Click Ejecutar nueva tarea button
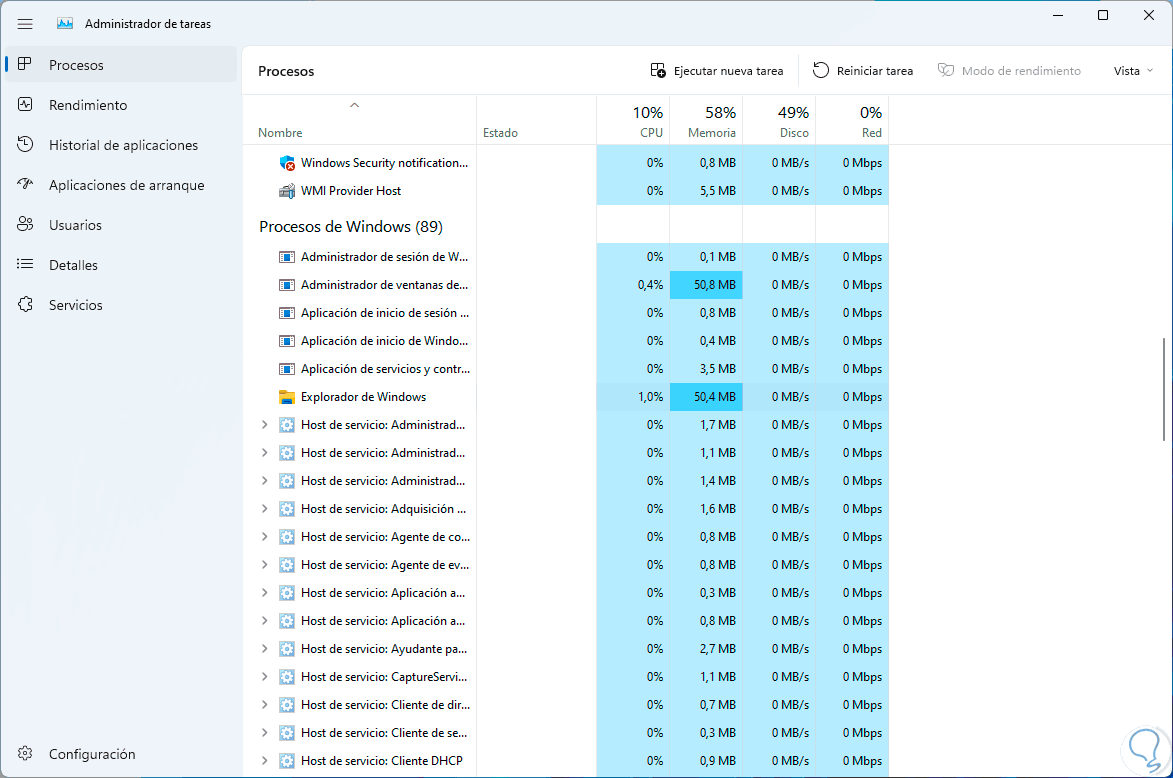 717,71
